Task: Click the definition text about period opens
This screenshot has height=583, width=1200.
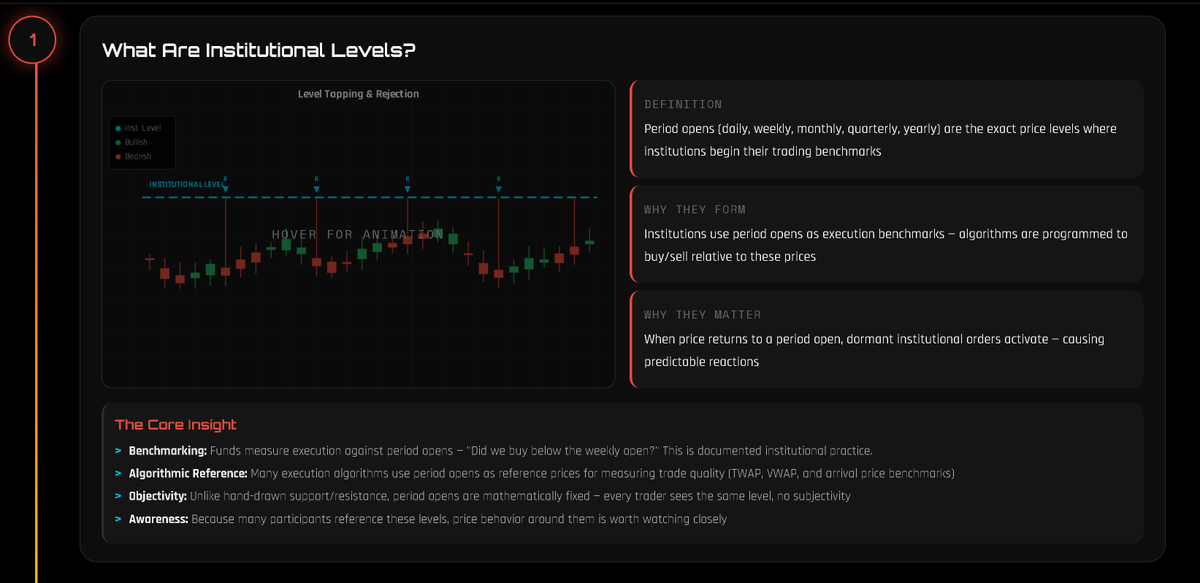Action: click(880, 141)
